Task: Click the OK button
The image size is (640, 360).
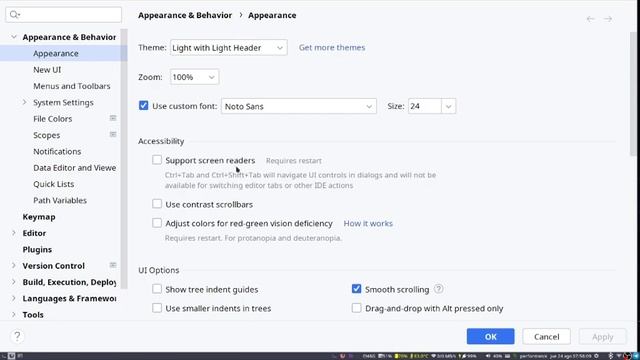Action: 491,336
